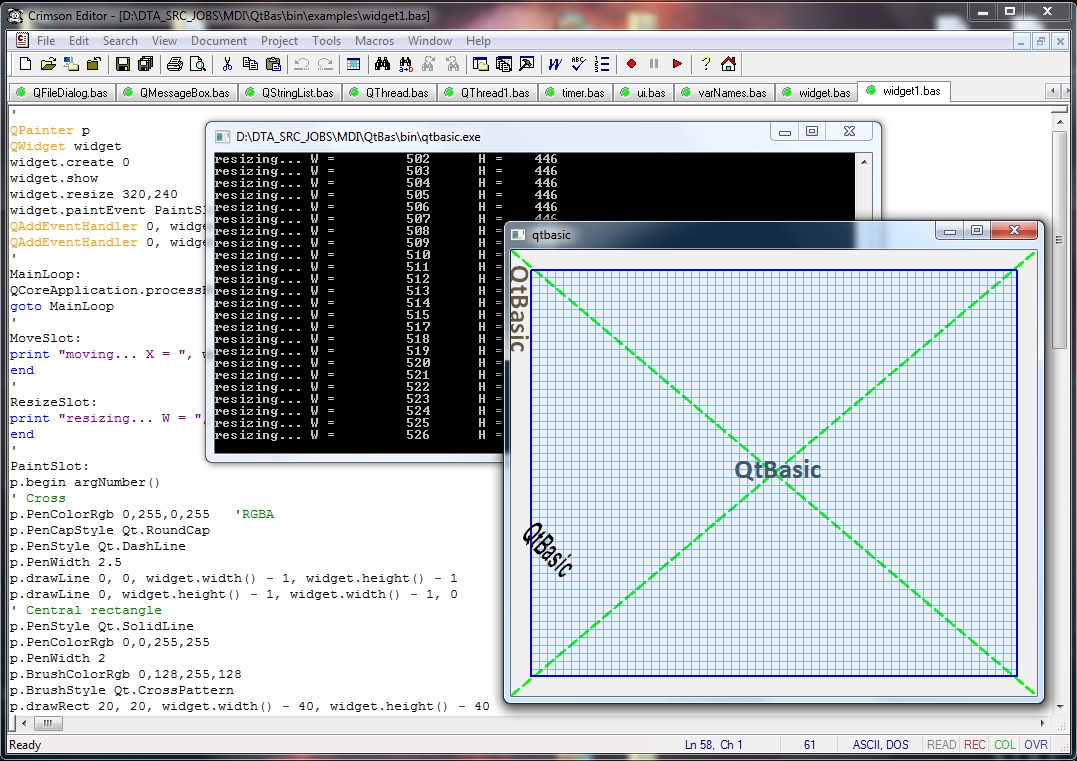Open the Macros menu

click(x=374, y=41)
